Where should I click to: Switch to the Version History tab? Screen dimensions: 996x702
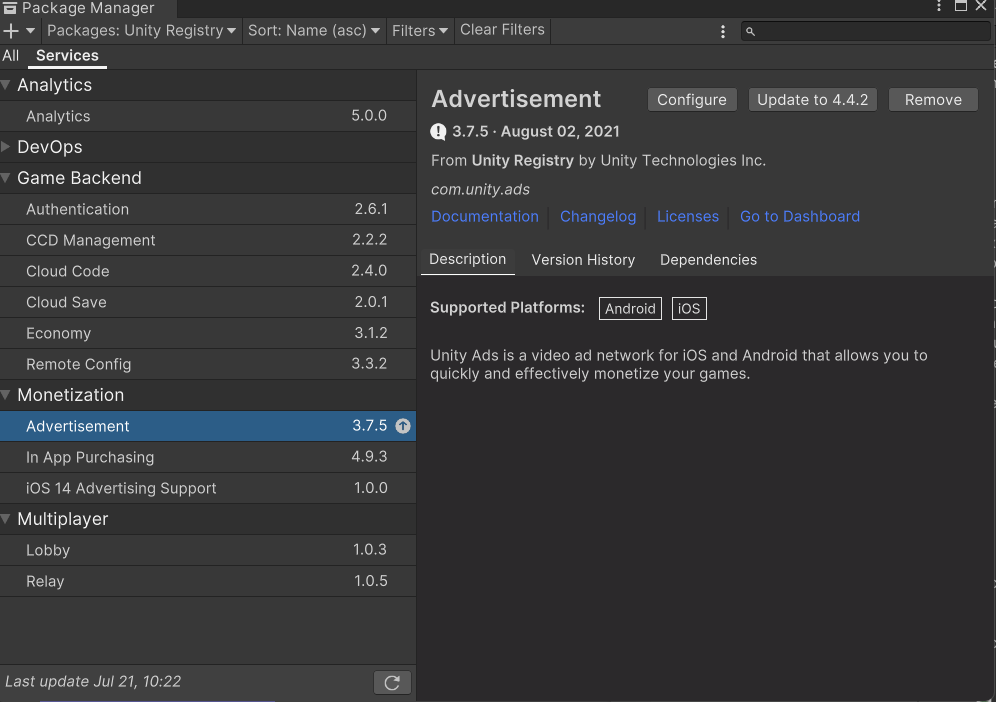point(583,260)
